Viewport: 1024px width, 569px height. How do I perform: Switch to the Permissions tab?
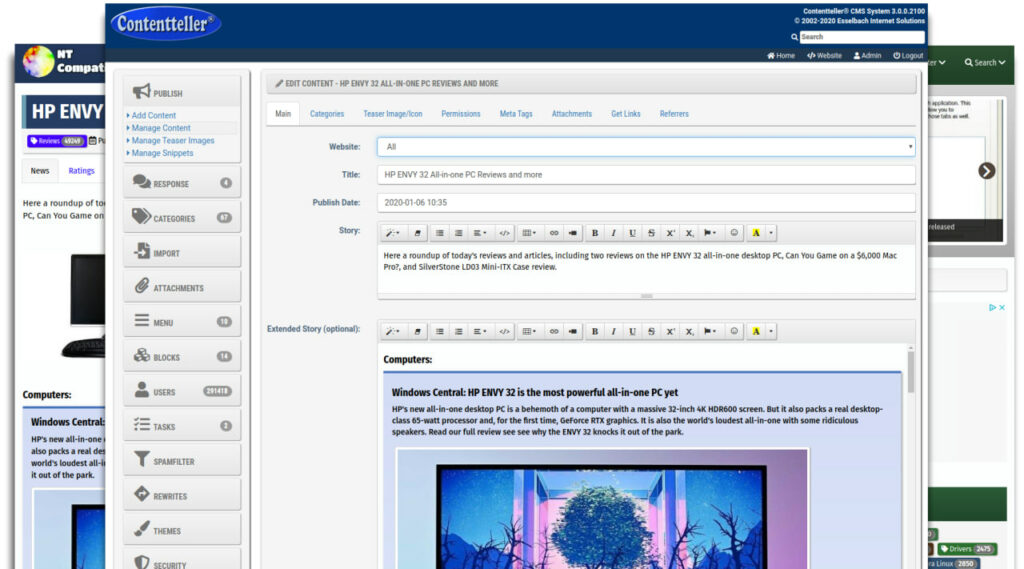[x=460, y=114]
